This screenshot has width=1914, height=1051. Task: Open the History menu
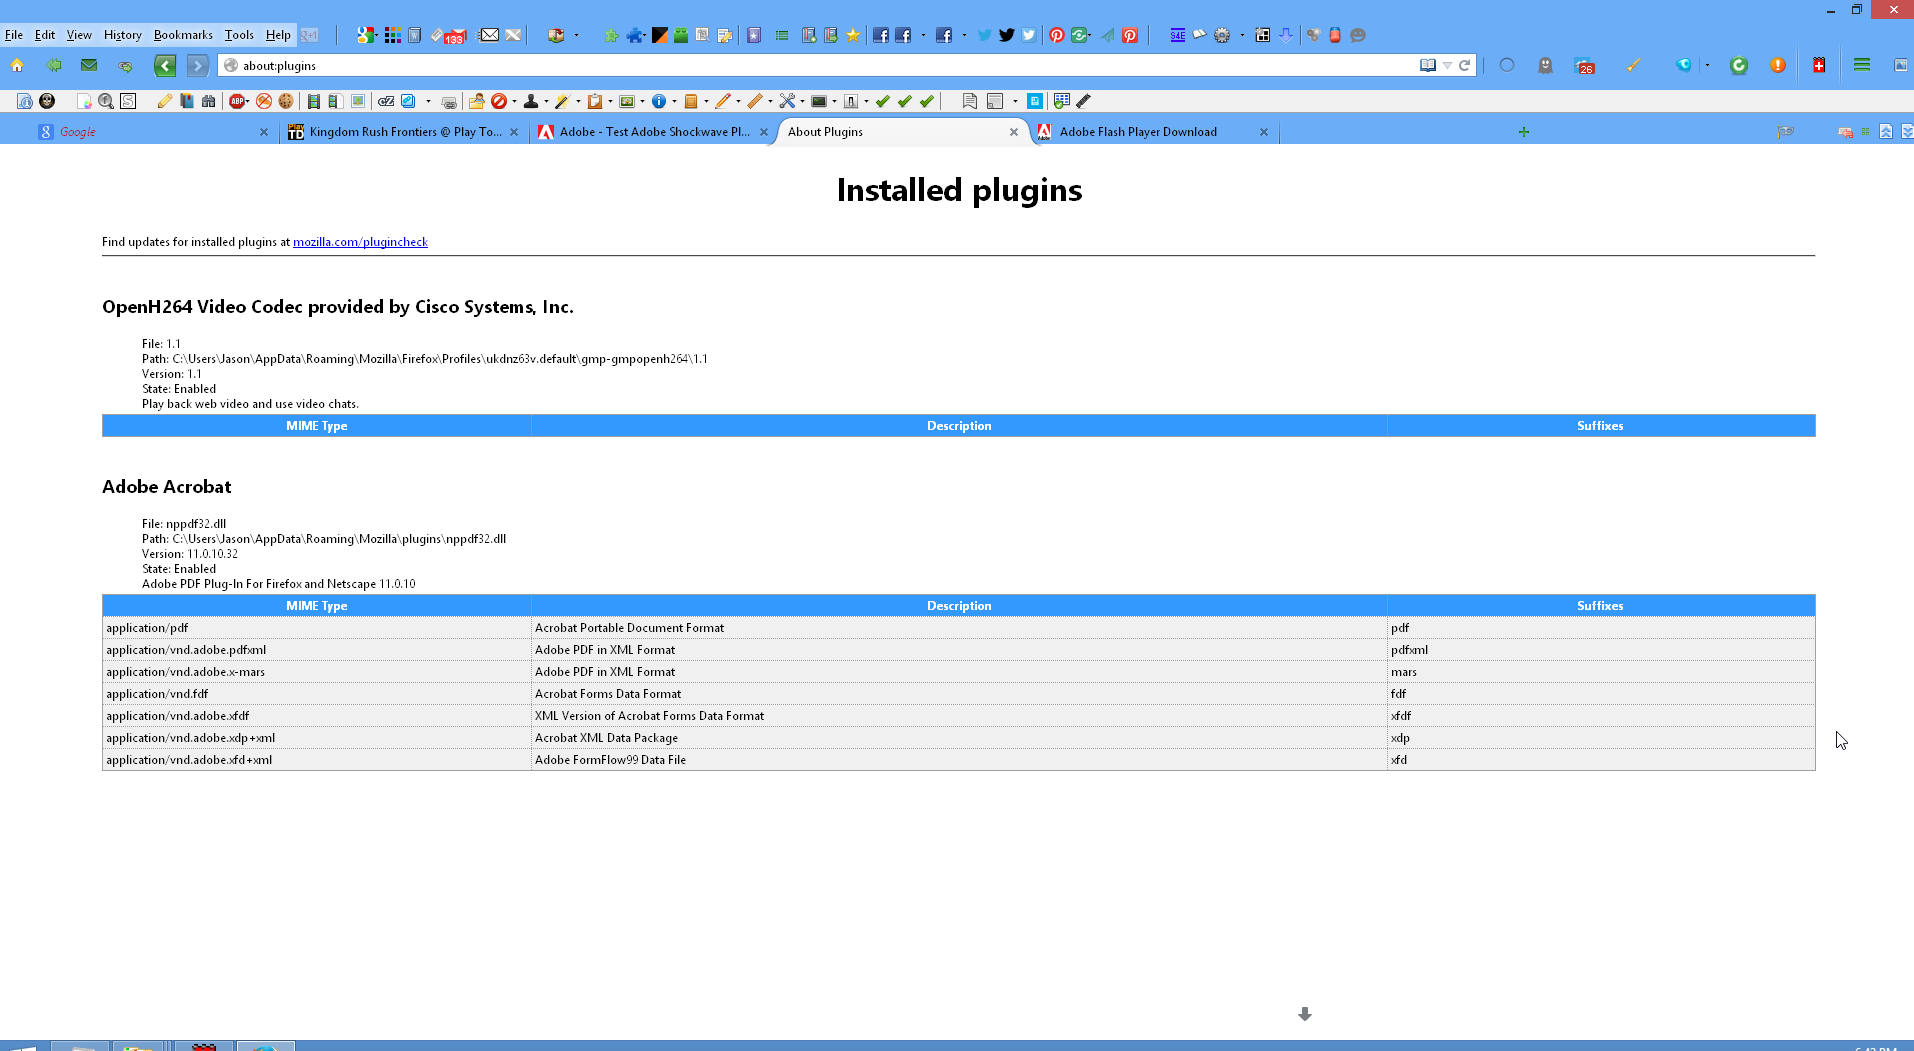point(123,35)
